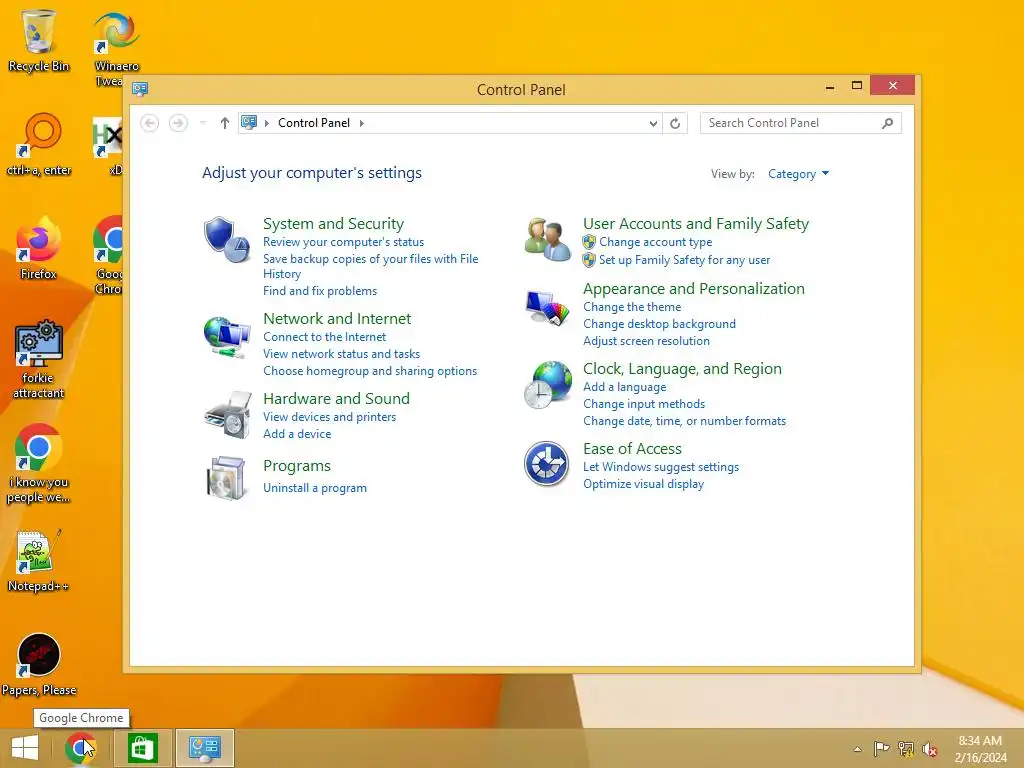
Task: Click Connect to the Internet
Action: [325, 337]
